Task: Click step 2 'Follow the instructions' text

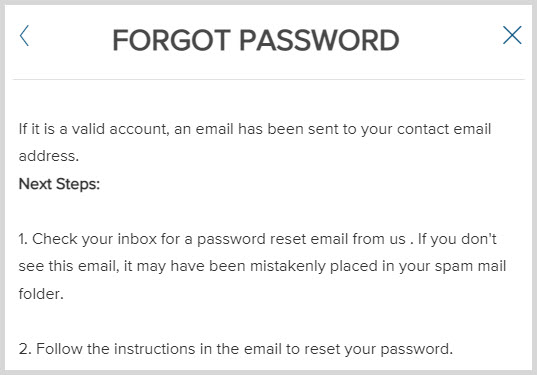Action: click(x=236, y=349)
